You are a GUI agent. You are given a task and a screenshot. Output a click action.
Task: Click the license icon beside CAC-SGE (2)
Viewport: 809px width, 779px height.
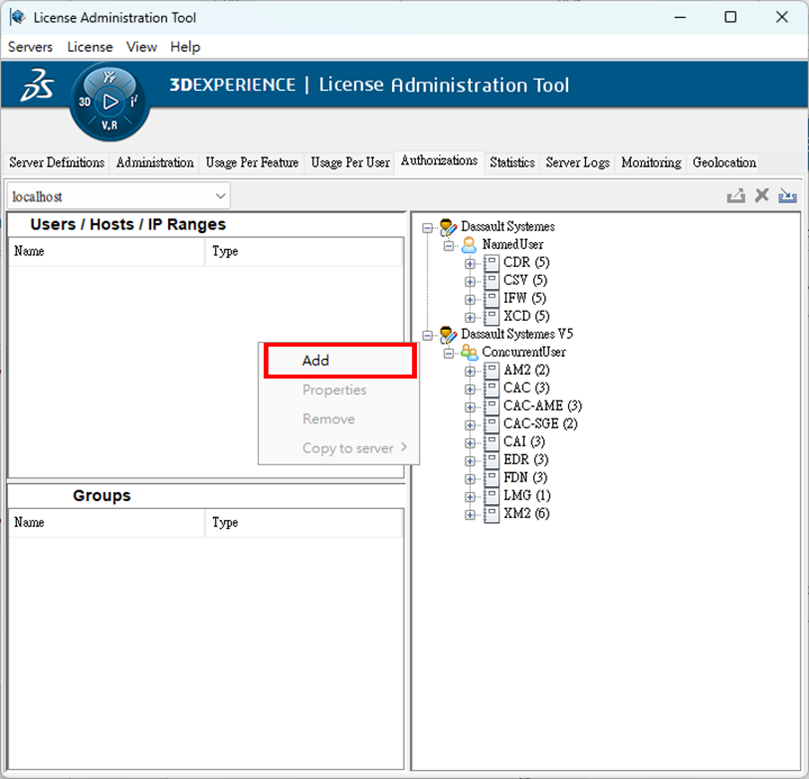(491, 425)
